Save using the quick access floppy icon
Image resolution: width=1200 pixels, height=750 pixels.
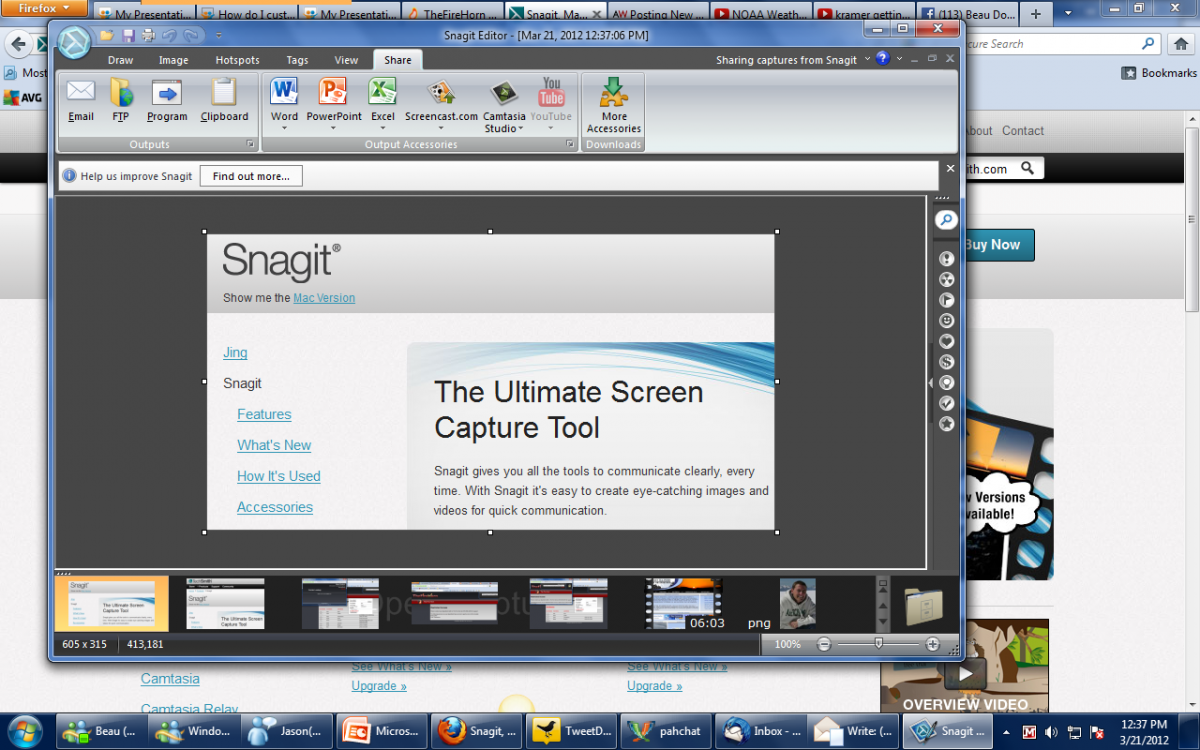click(x=128, y=35)
